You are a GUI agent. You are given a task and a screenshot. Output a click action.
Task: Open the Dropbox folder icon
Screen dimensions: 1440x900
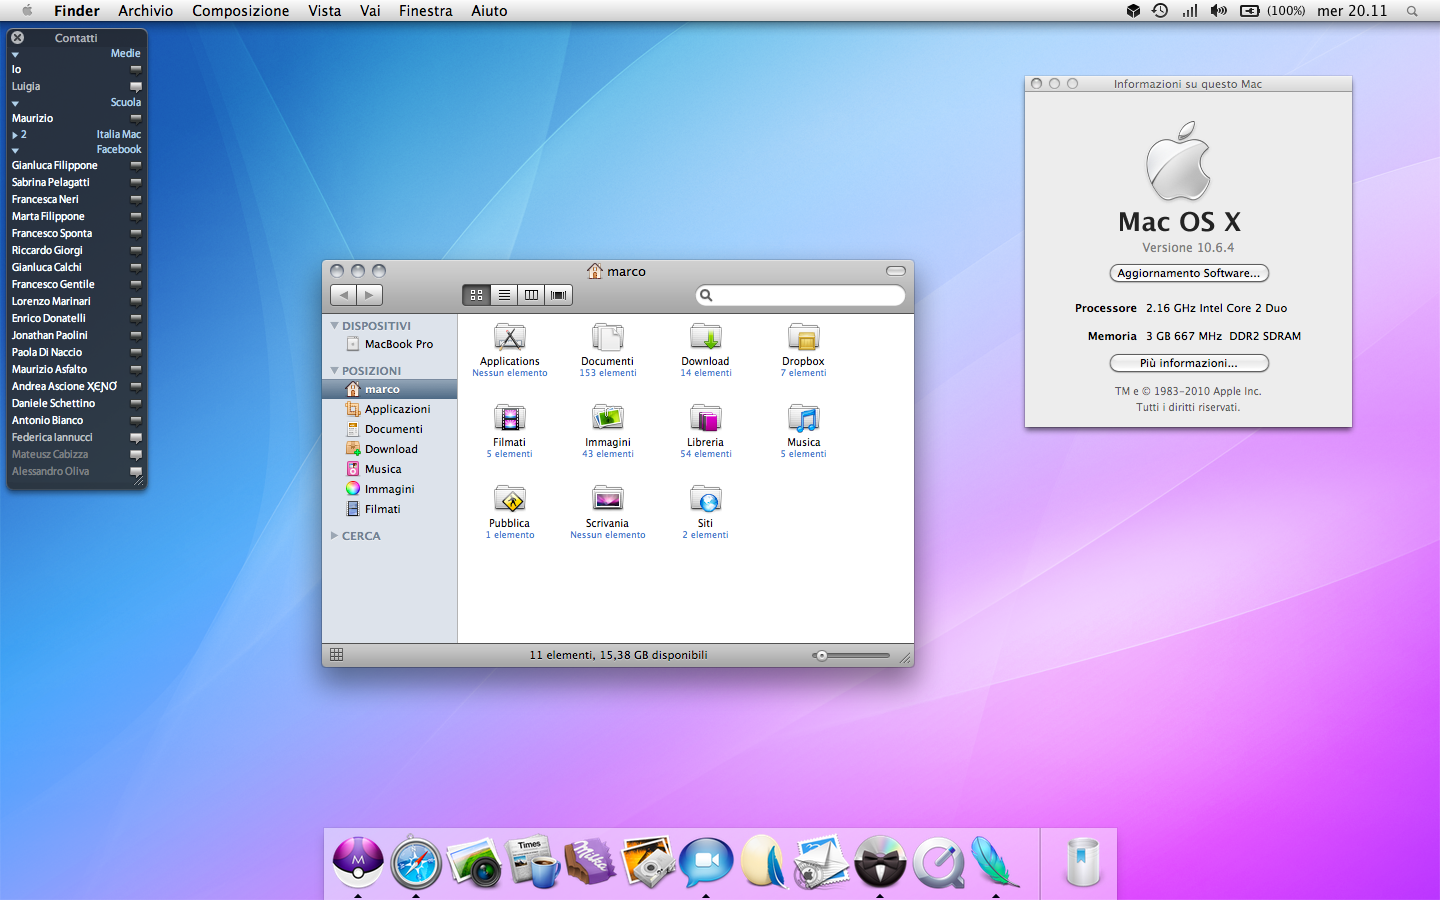(803, 337)
